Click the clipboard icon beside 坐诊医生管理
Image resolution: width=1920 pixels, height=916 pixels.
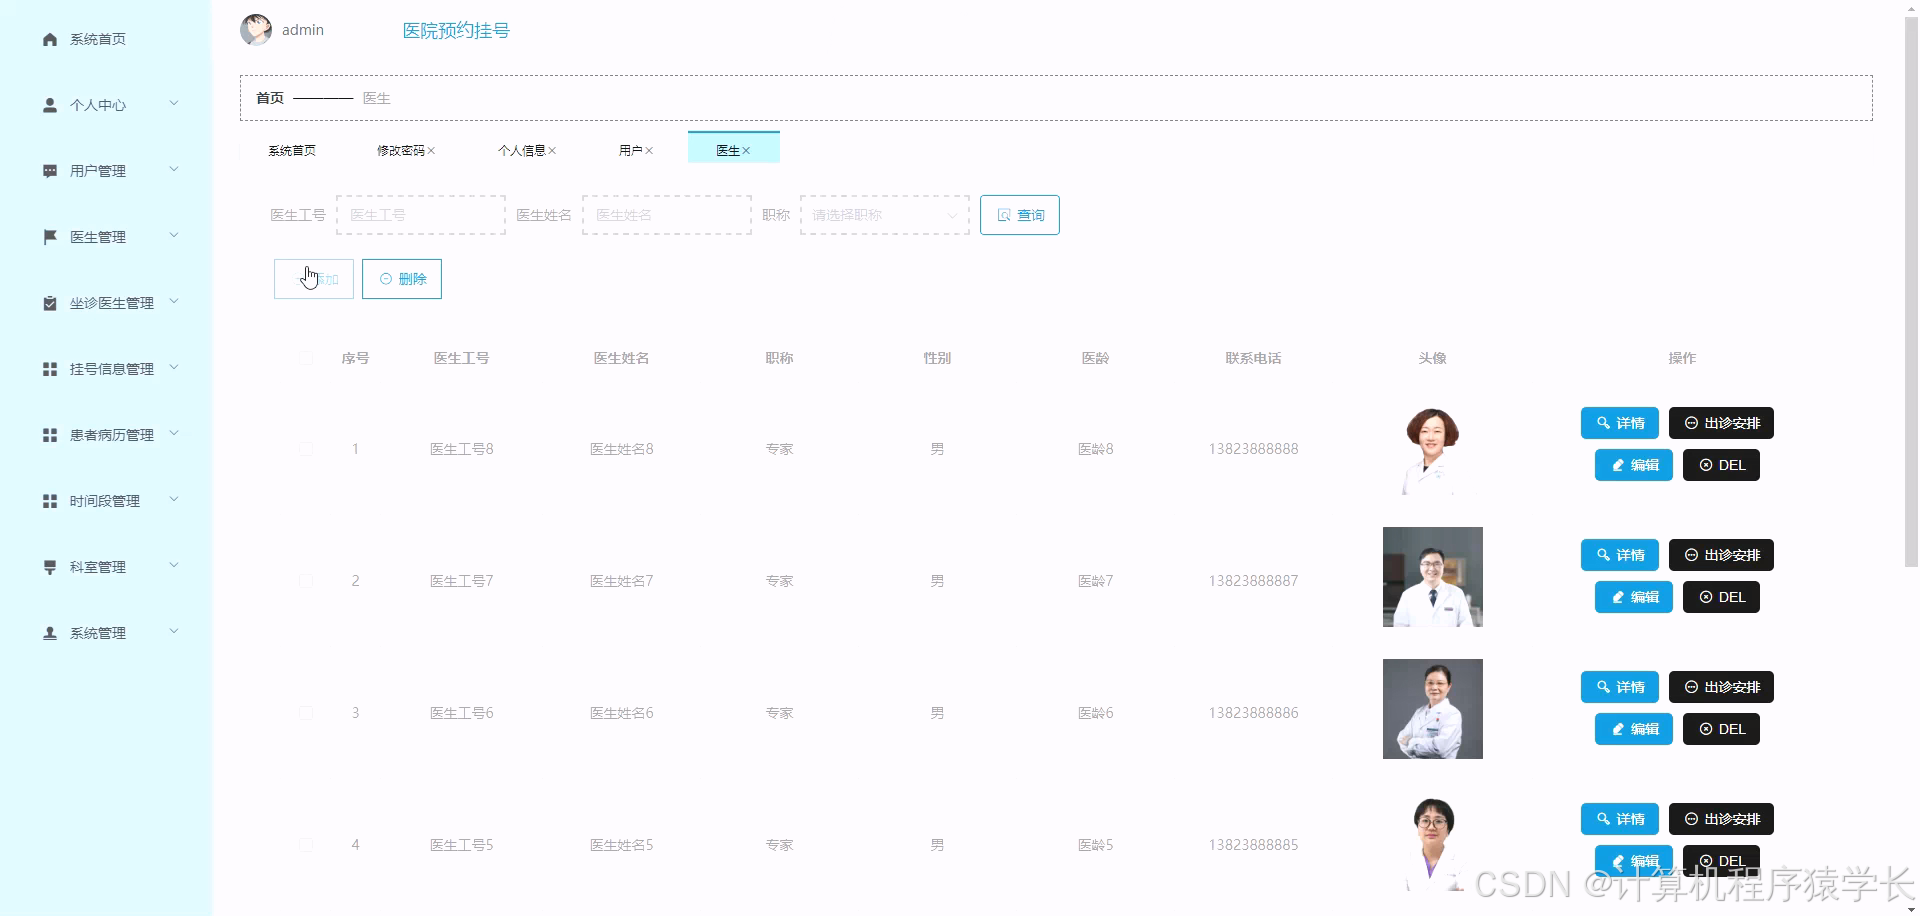[x=50, y=303]
